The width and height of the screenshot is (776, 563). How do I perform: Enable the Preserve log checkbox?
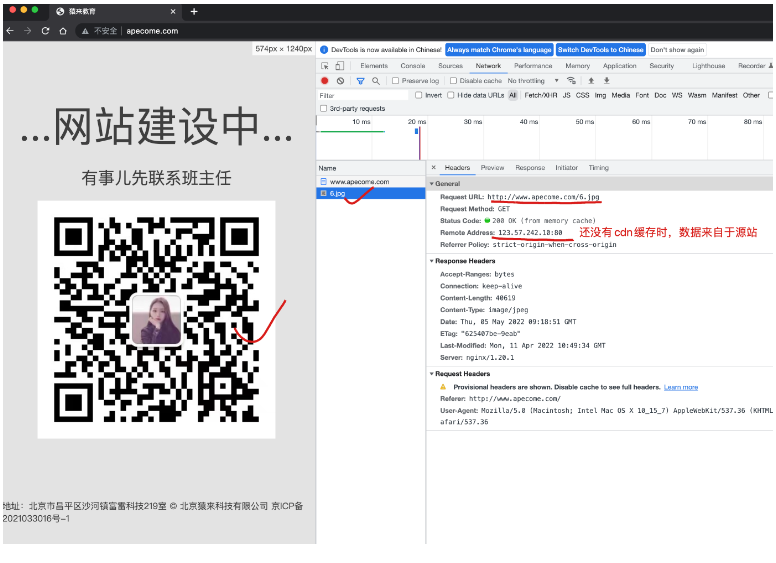click(x=395, y=81)
